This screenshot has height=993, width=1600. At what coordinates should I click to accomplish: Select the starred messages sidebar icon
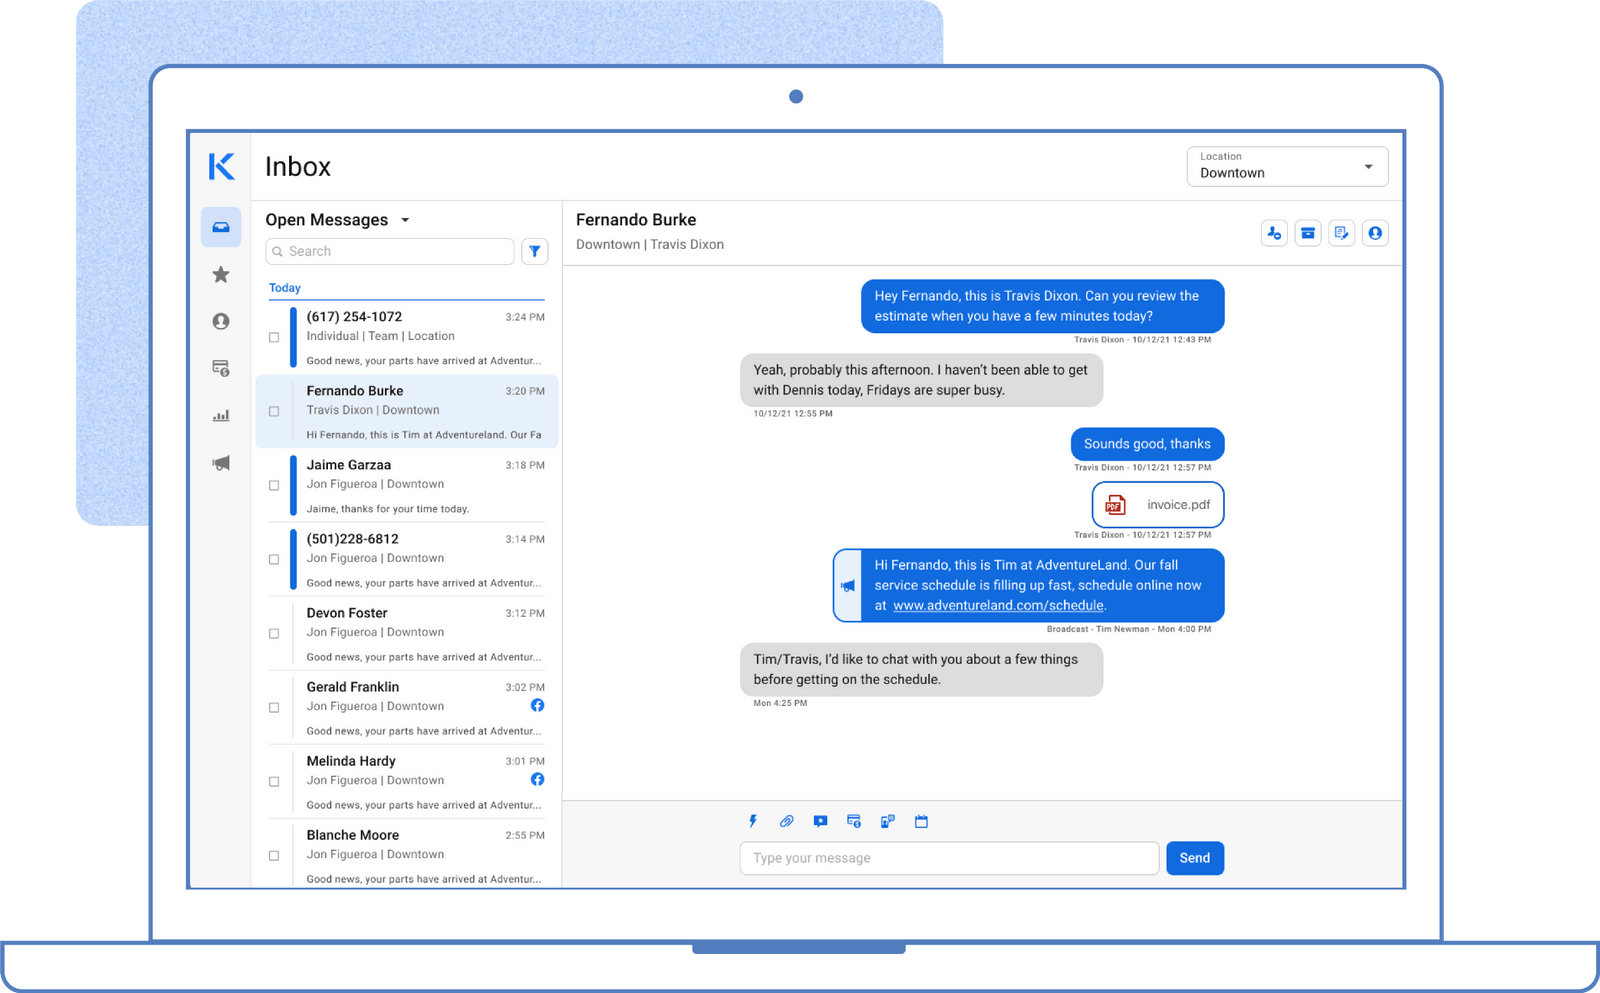[x=221, y=274]
